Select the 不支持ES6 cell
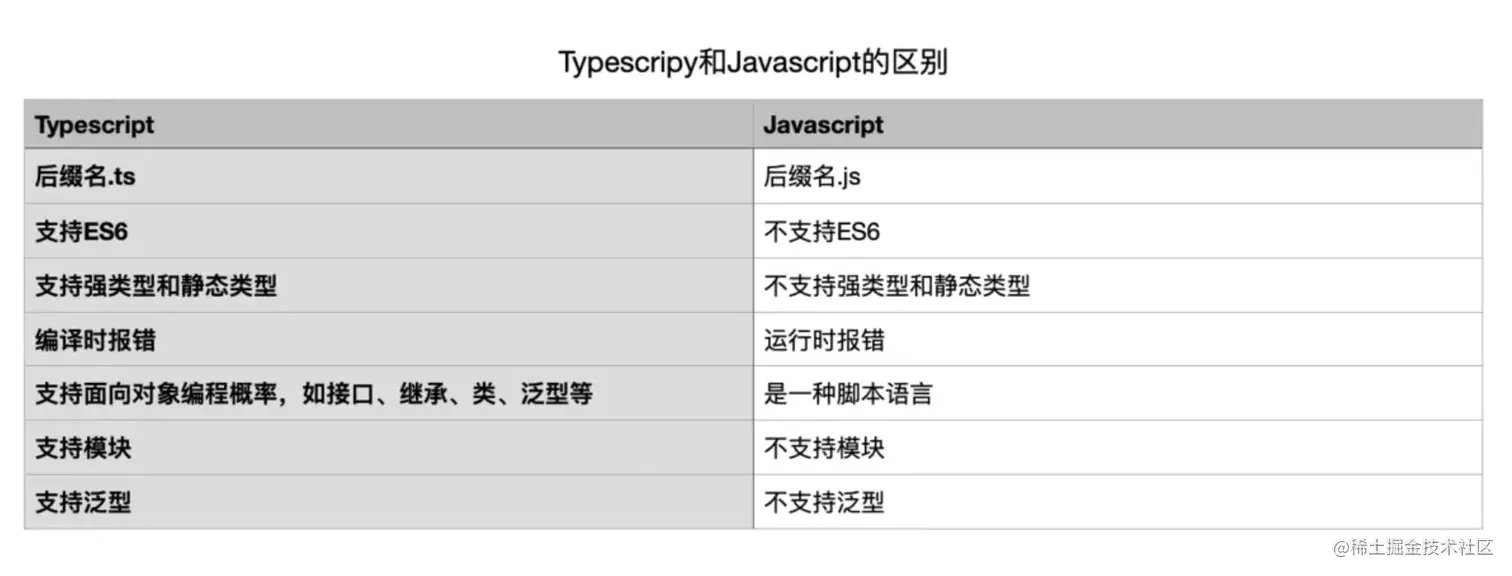Viewport: 1512px width, 576px height. tap(1118, 231)
